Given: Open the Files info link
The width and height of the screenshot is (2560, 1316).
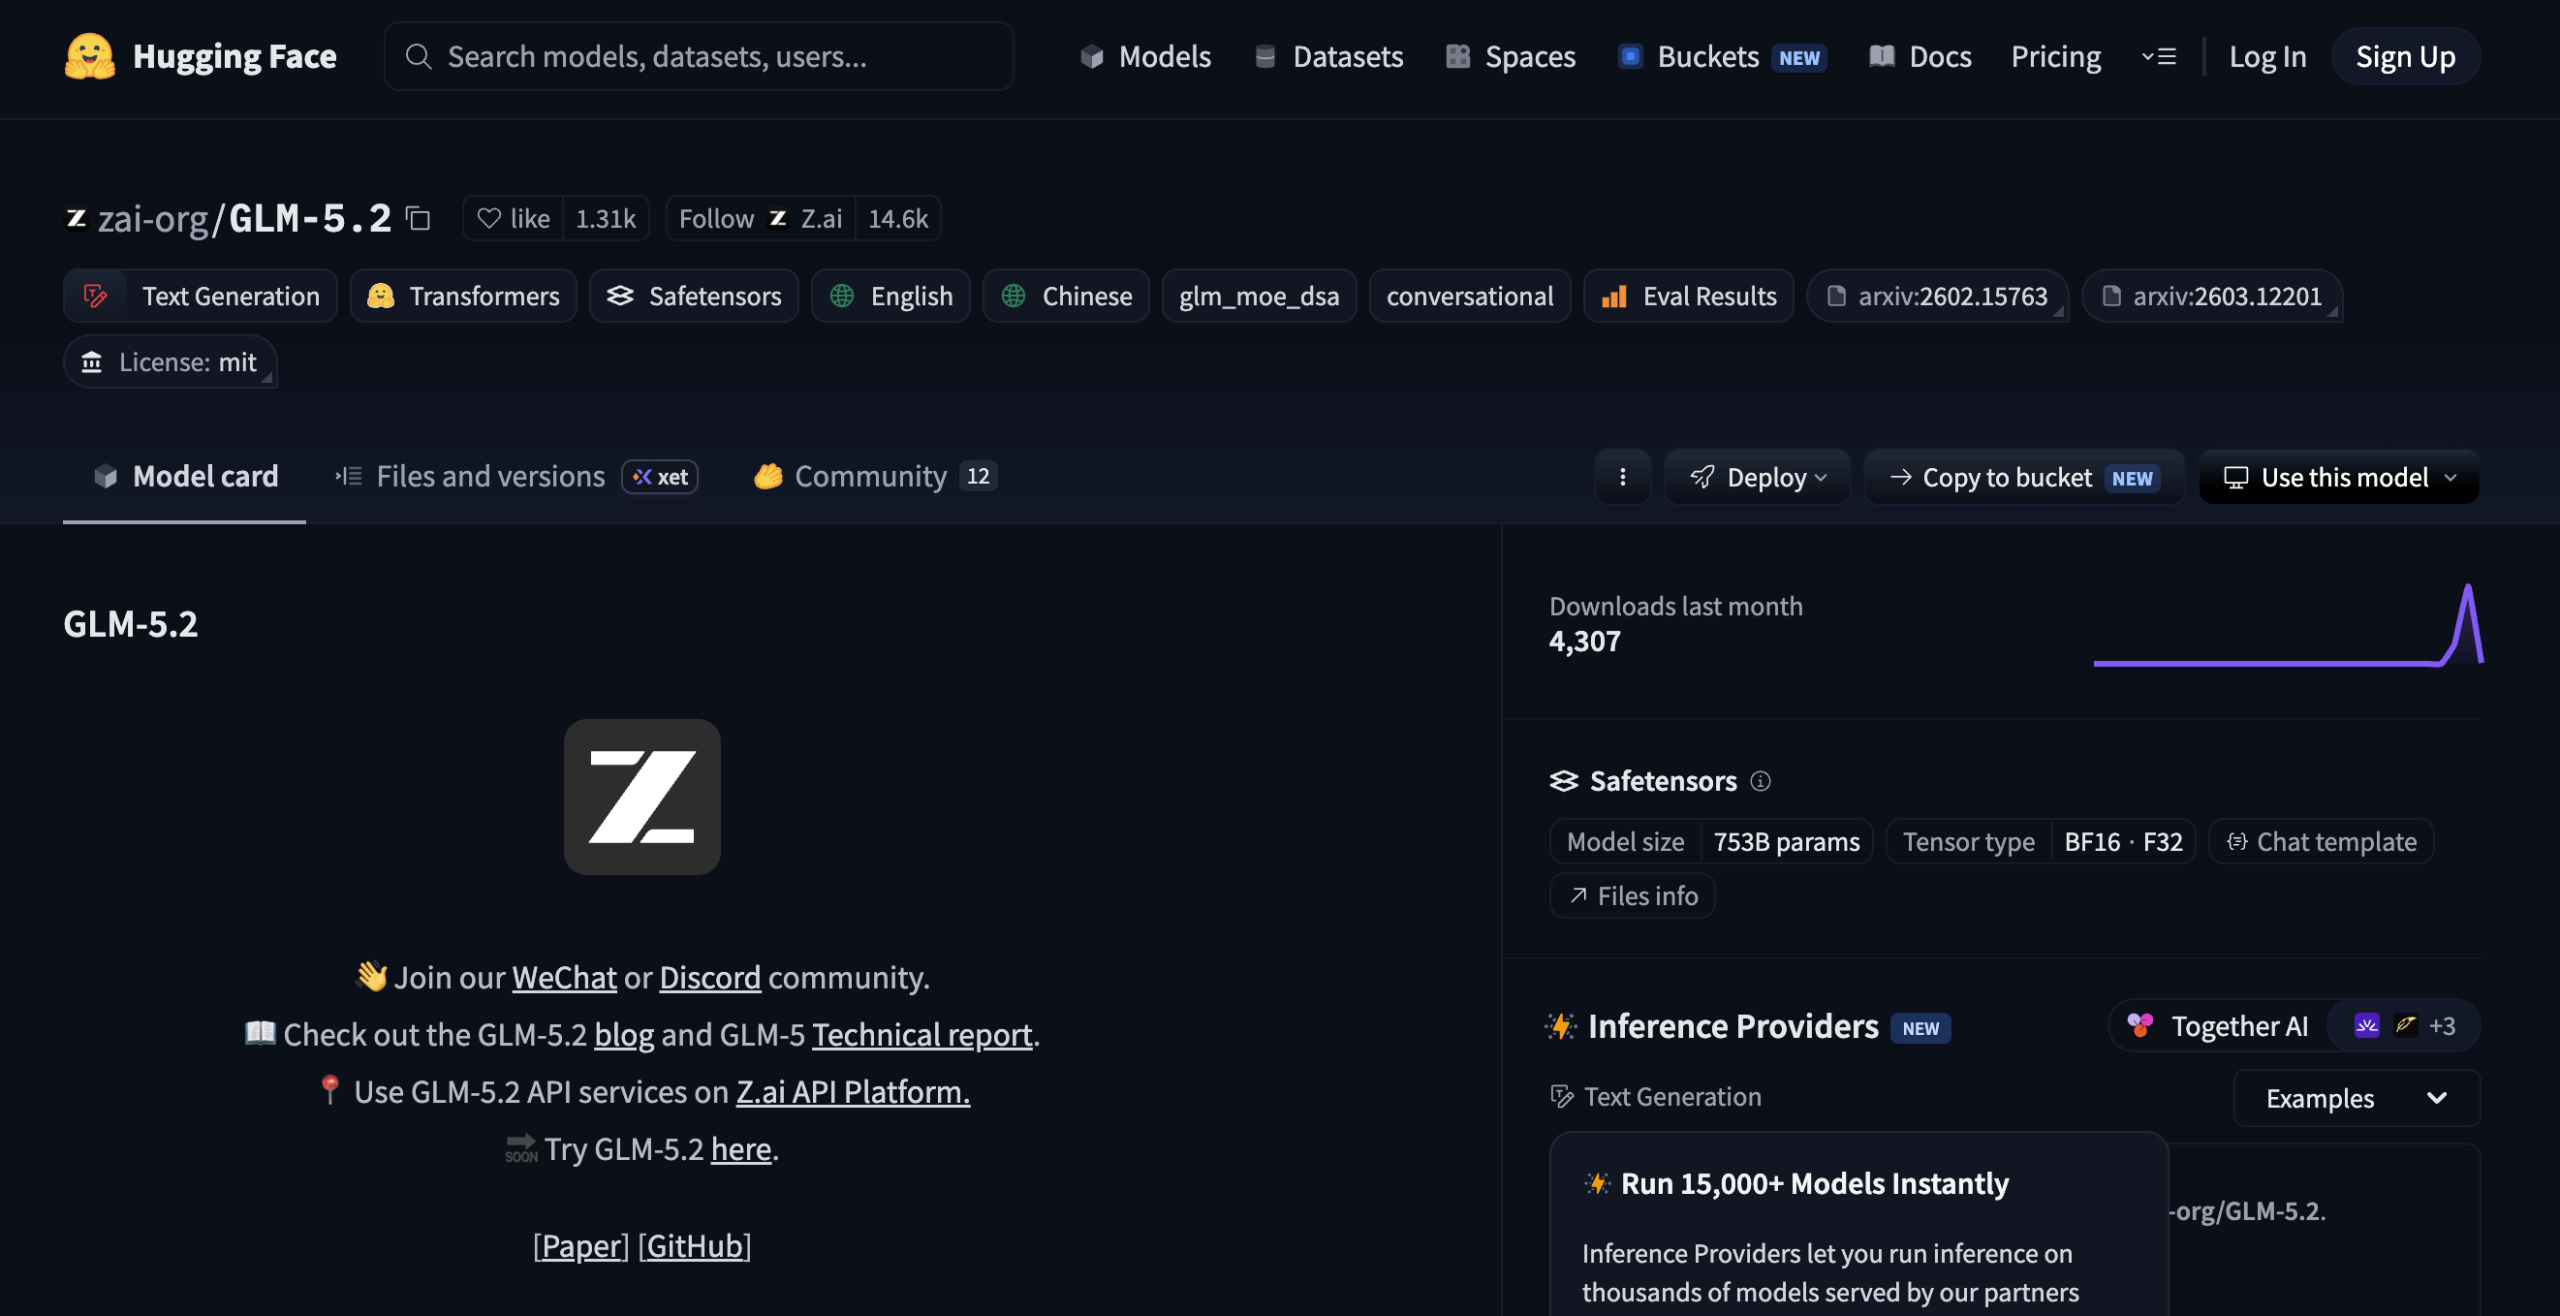Looking at the screenshot, I should coord(1632,896).
